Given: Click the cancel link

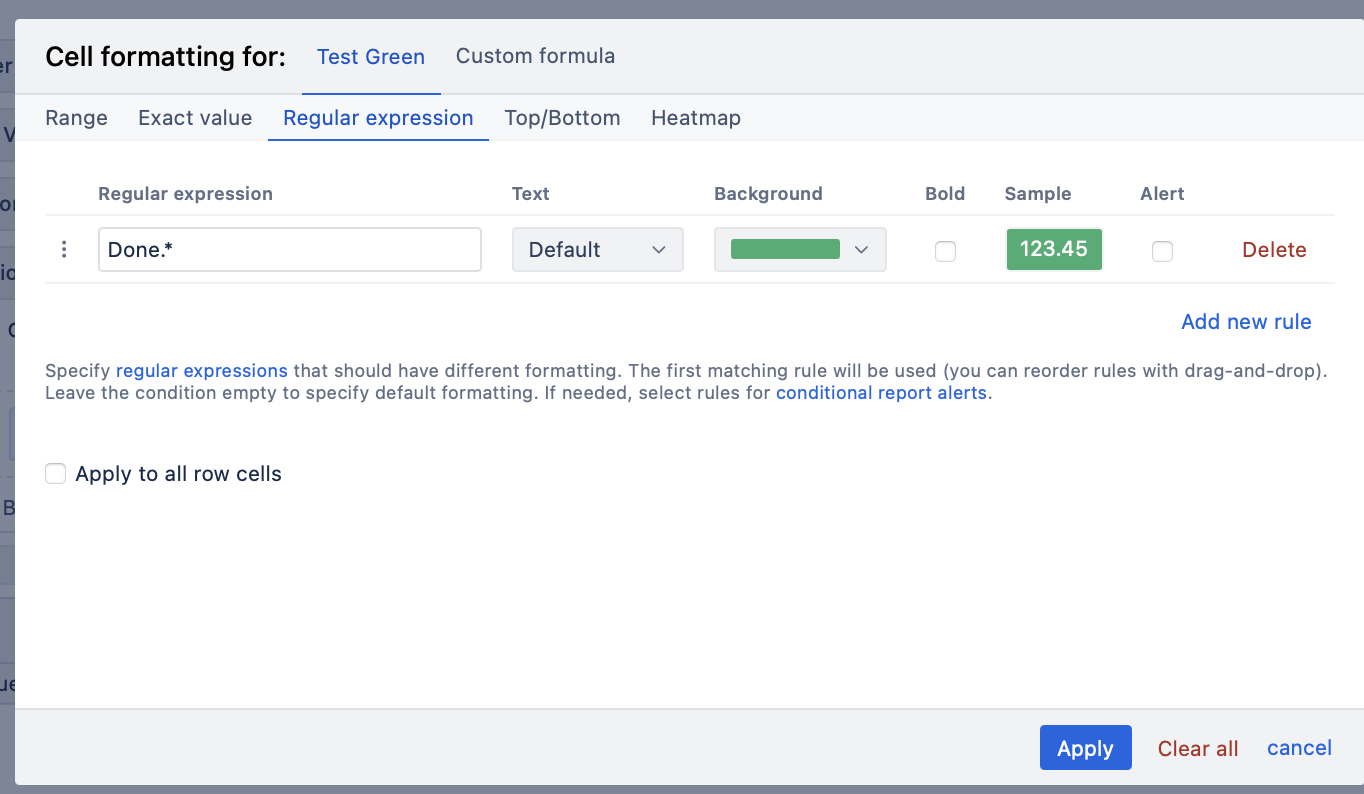Looking at the screenshot, I should click(1299, 748).
